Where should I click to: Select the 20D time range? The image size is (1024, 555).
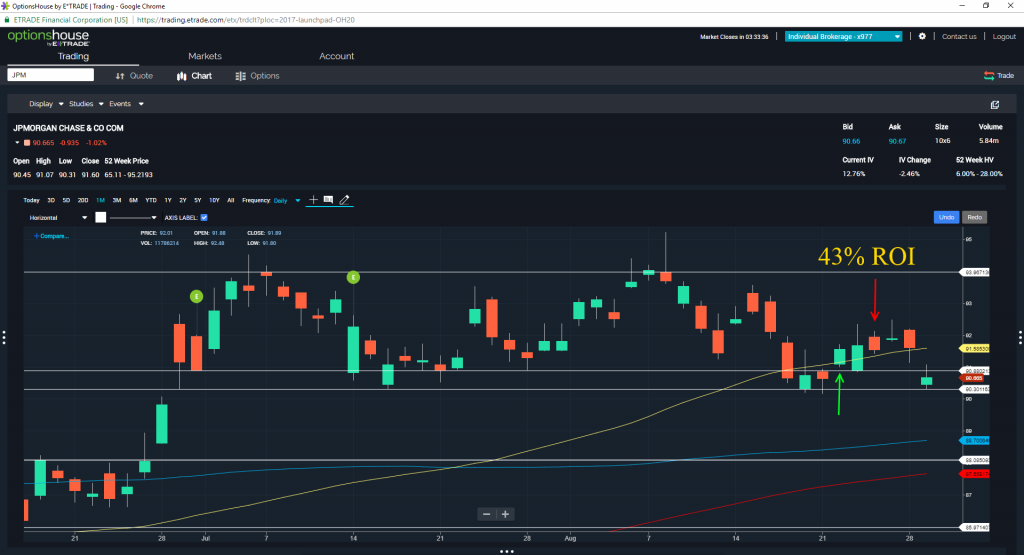coord(83,200)
